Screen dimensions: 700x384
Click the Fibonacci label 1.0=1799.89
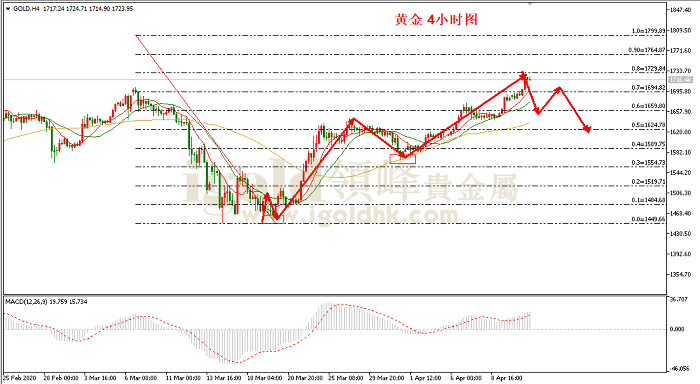pyautogui.click(x=648, y=31)
